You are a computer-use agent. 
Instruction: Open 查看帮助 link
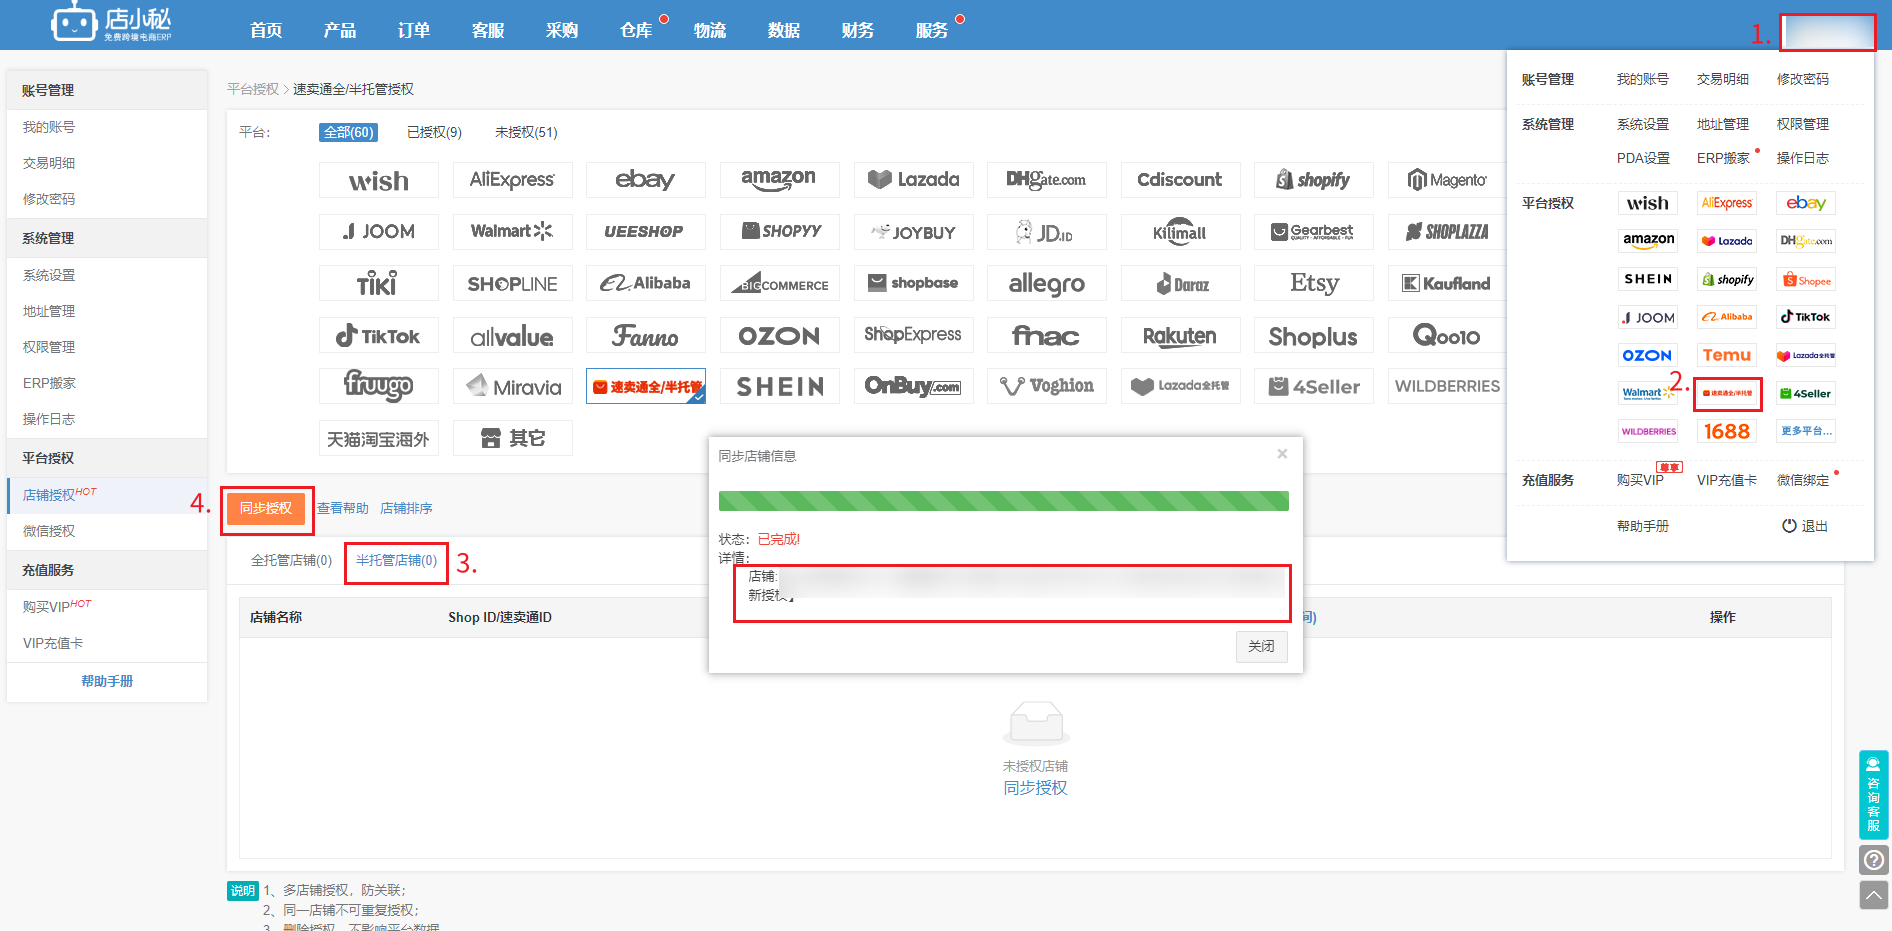pyautogui.click(x=343, y=509)
